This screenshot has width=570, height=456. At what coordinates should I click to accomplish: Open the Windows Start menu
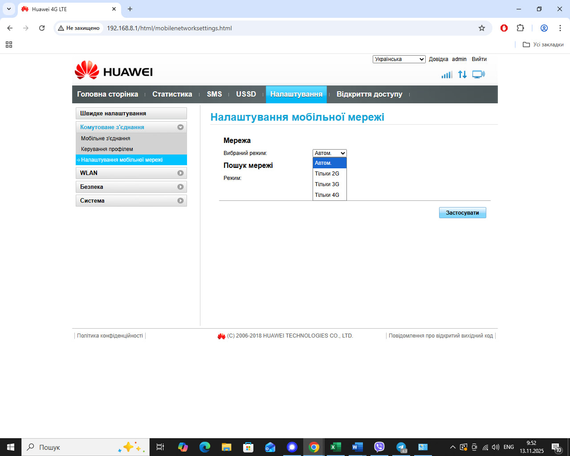point(11,447)
